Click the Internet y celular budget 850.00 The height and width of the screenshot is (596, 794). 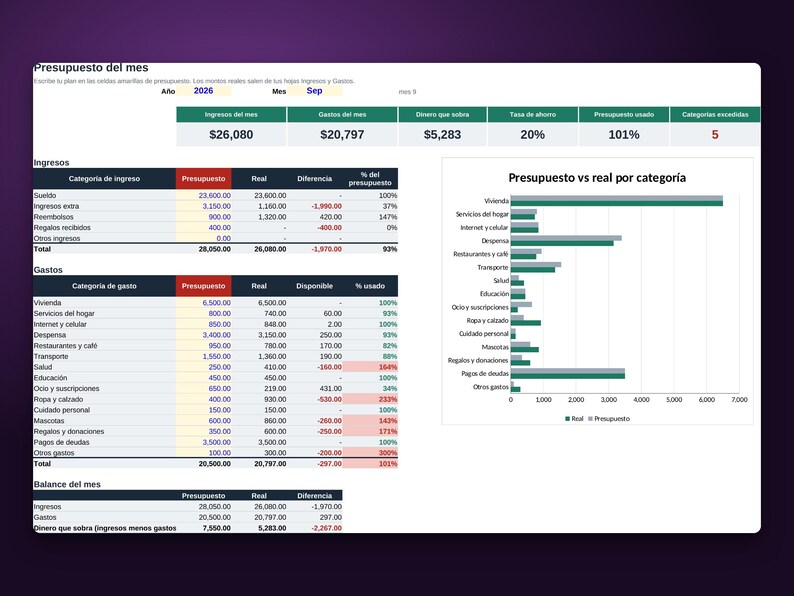pyautogui.click(x=204, y=324)
